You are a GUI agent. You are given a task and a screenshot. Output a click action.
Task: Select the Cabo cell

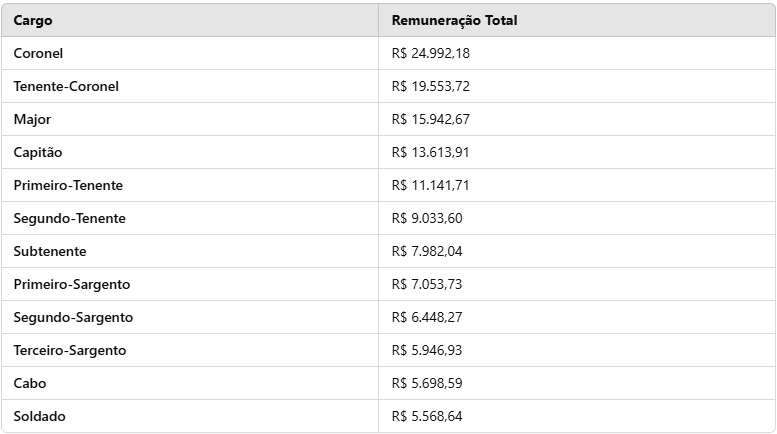click(30, 383)
